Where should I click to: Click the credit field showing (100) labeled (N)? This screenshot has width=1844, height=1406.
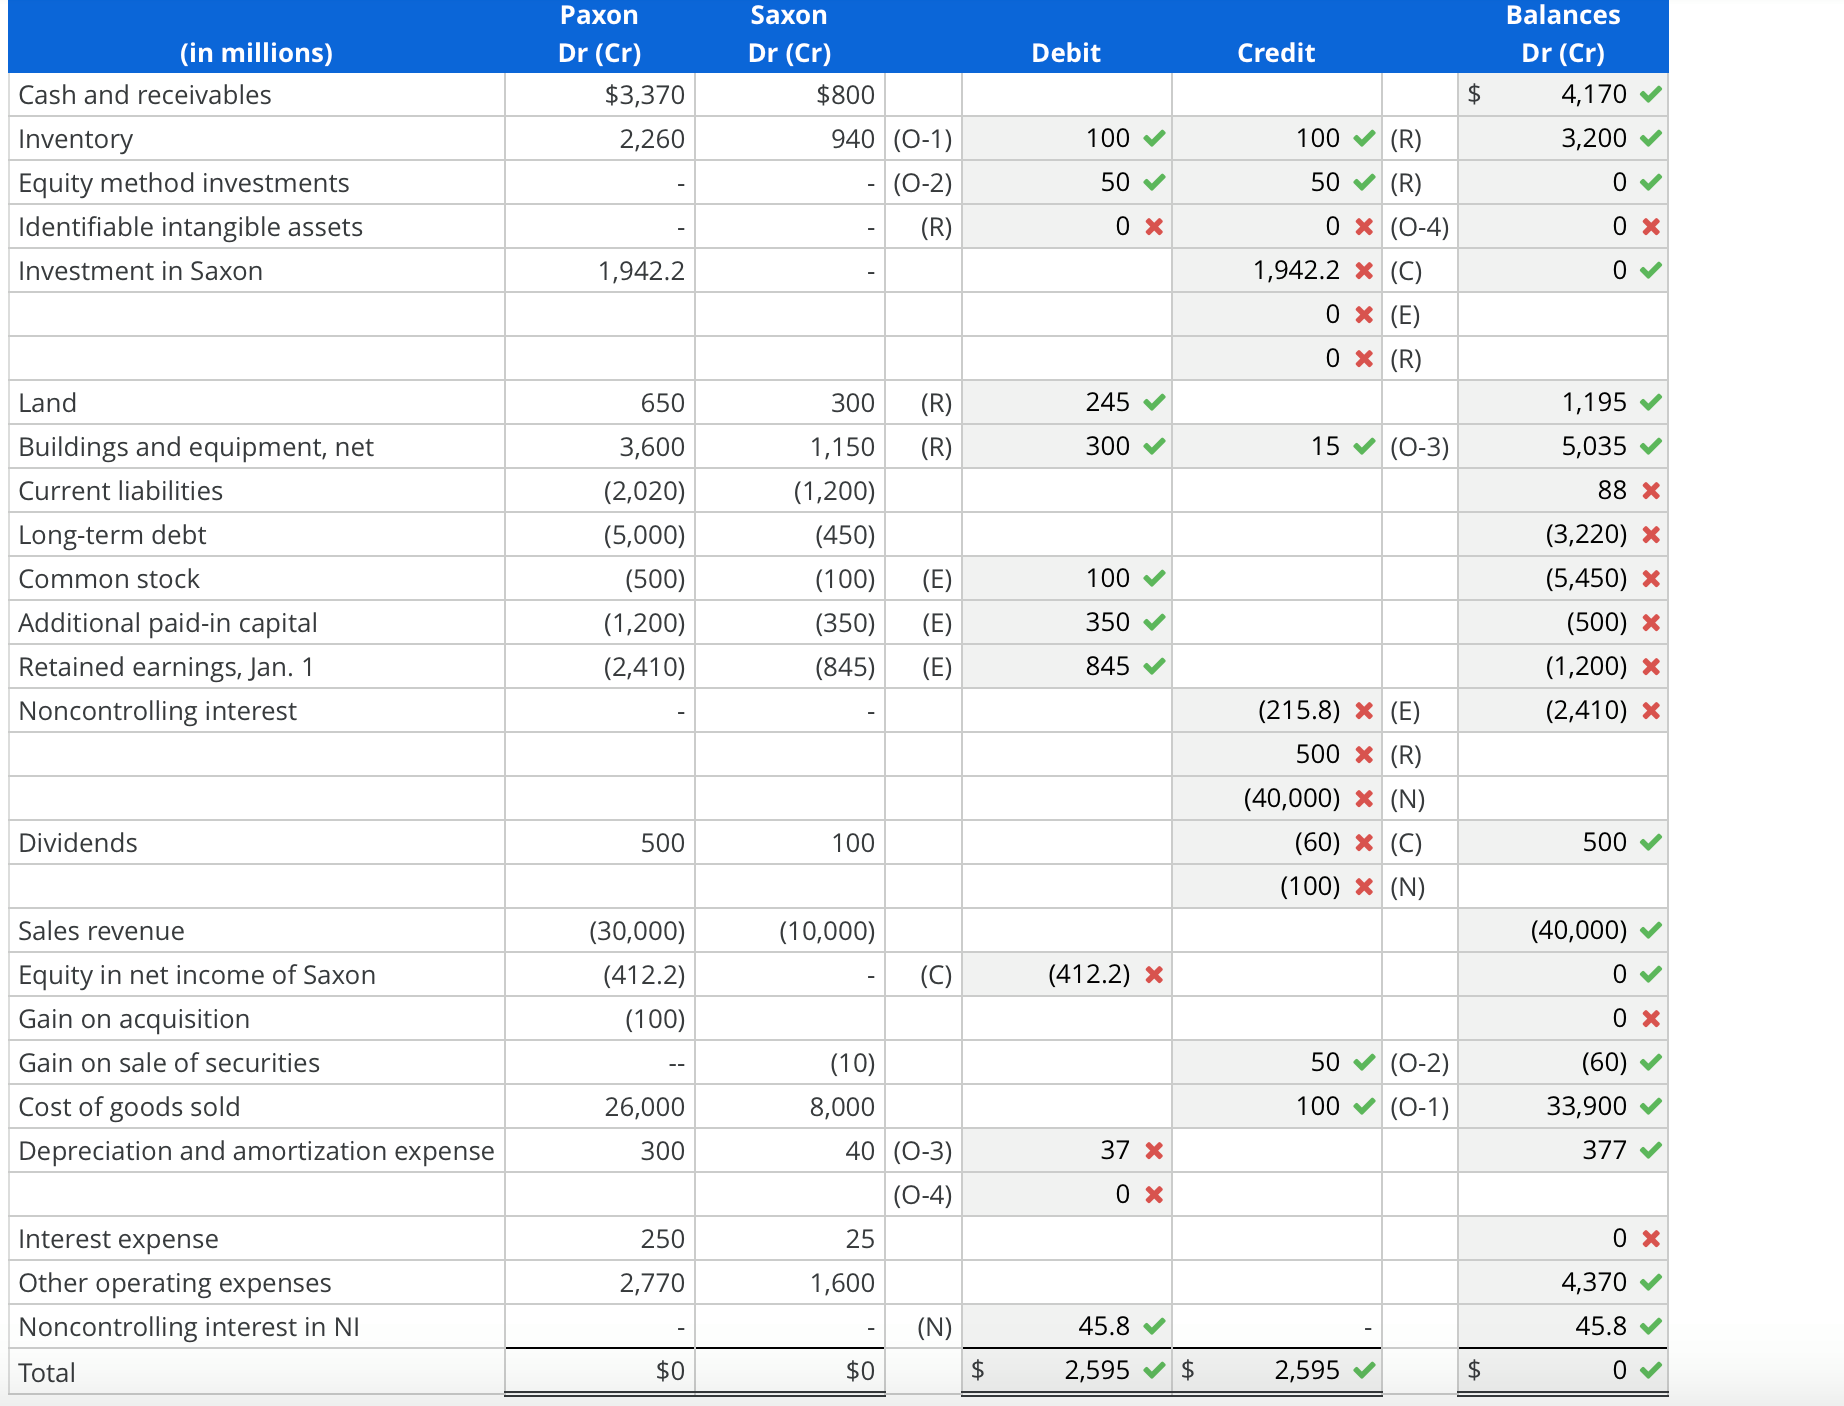point(1276,886)
